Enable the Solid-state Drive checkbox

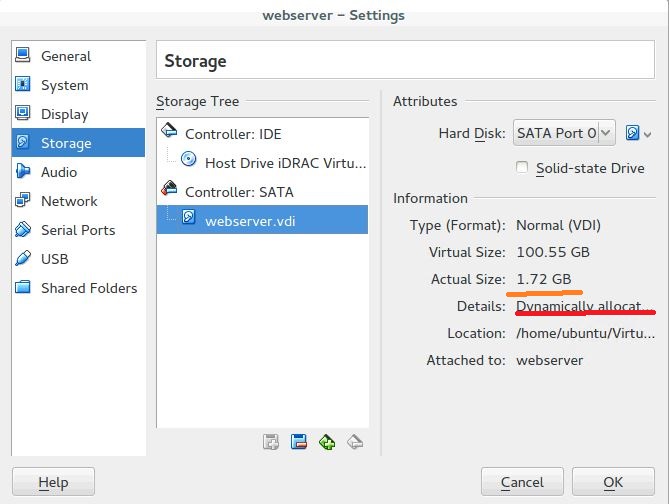(522, 167)
